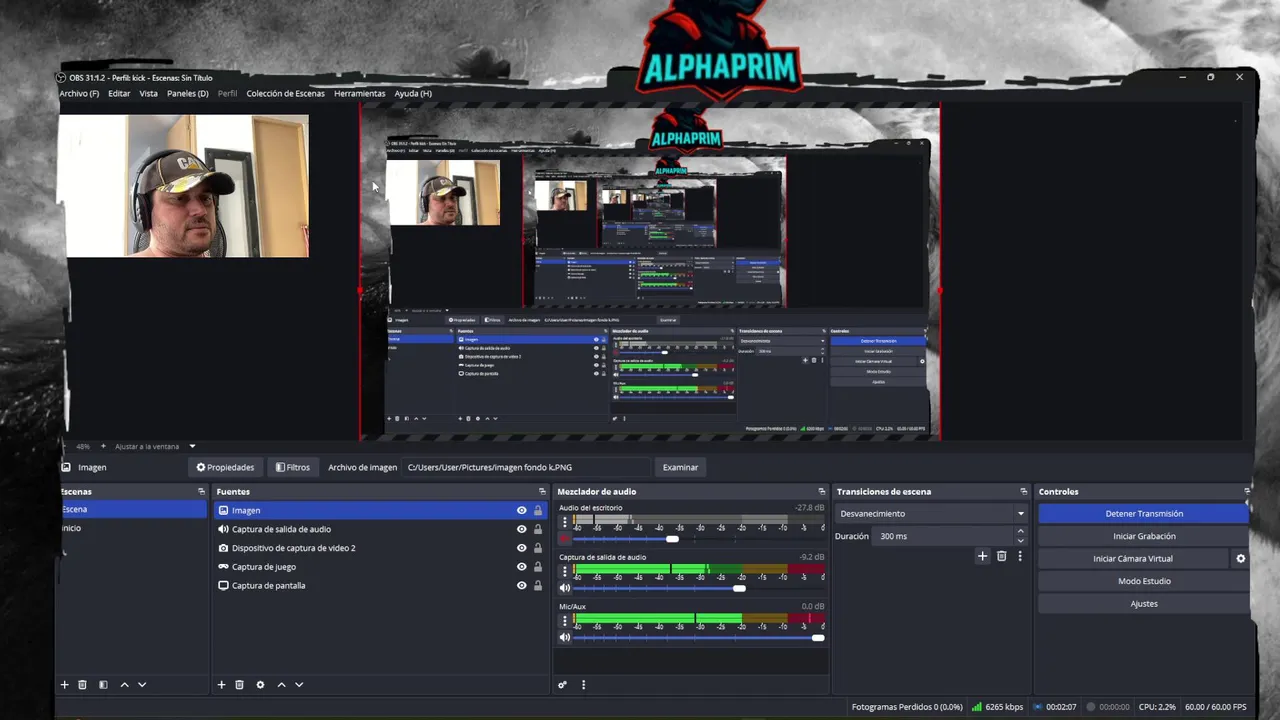
Task: Click Iniciar Grabación button
Action: 1144,536
